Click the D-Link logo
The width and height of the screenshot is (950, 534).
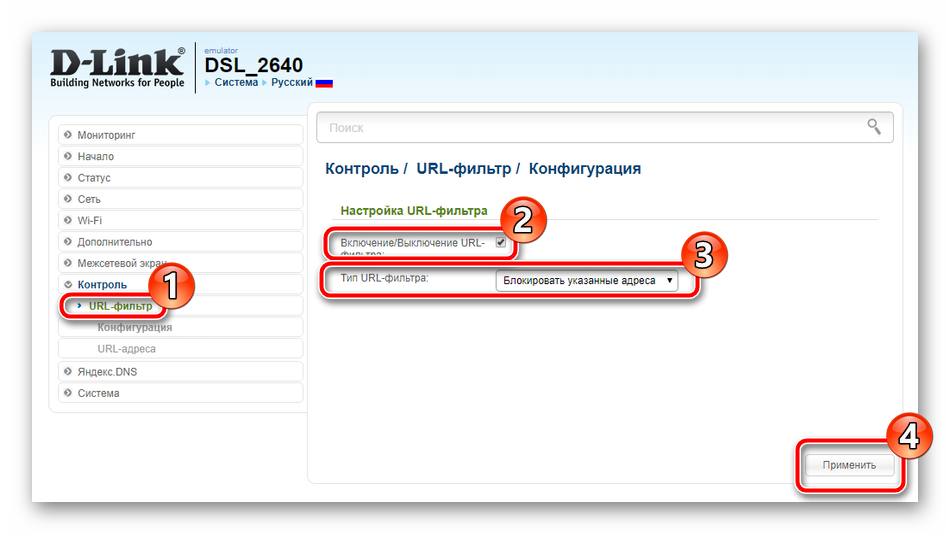[x=117, y=68]
